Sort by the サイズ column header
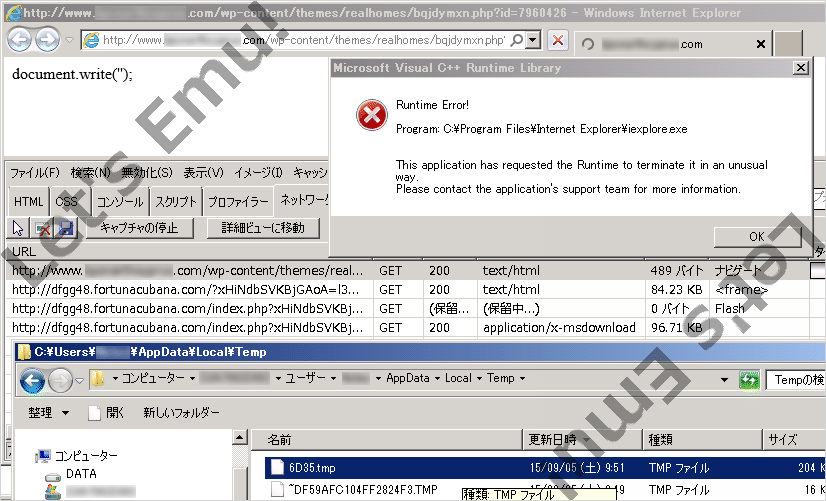This screenshot has width=826, height=501. point(795,439)
